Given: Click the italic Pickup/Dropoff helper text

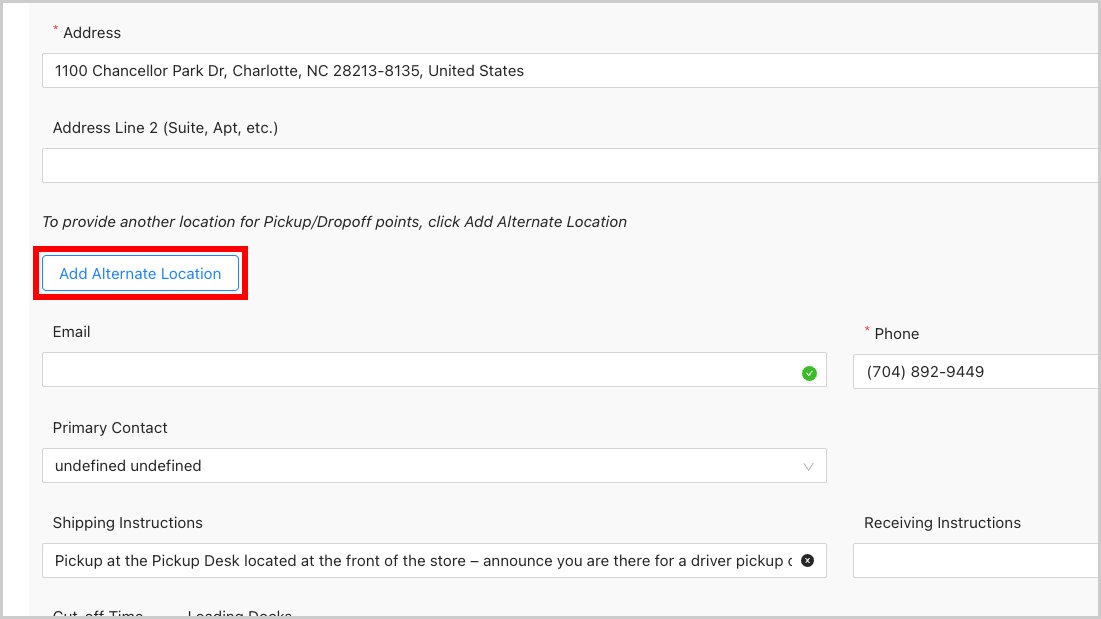Looking at the screenshot, I should click(x=334, y=222).
